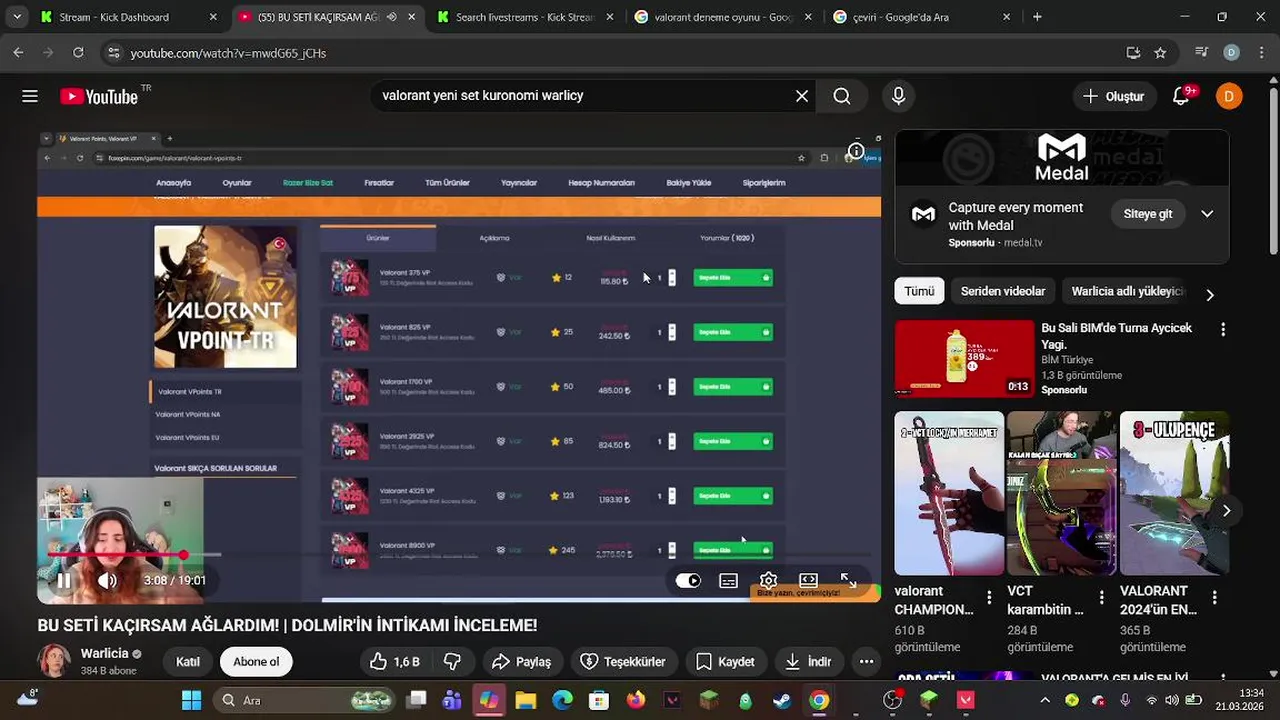
Task: Show the video info card icon
Action: (x=856, y=152)
